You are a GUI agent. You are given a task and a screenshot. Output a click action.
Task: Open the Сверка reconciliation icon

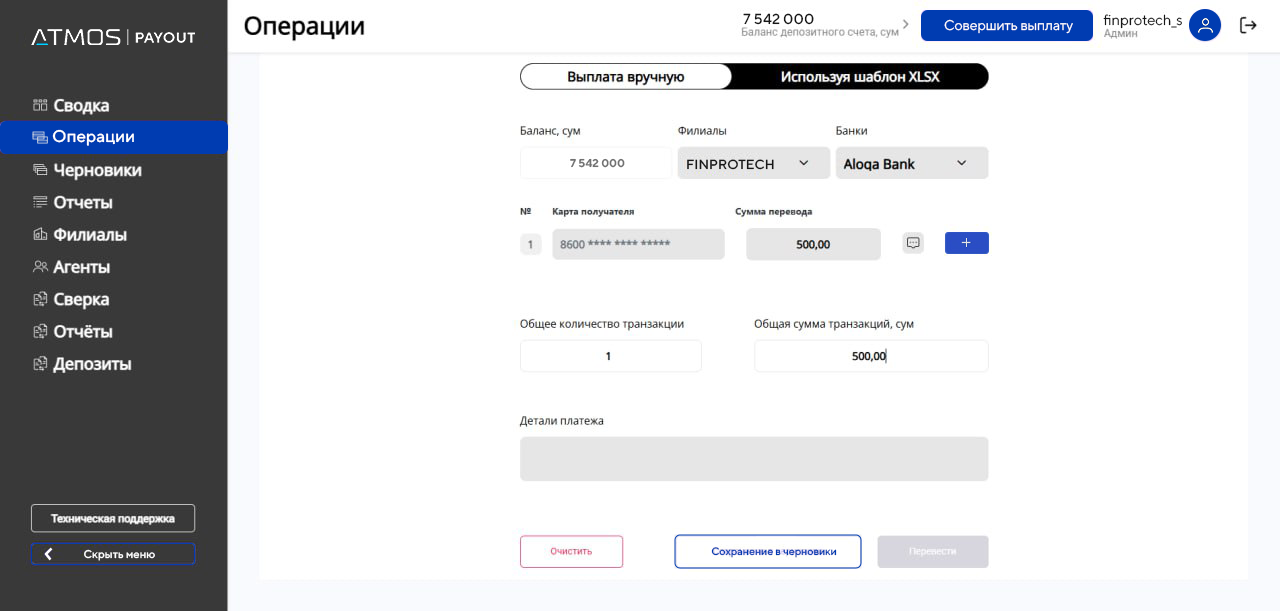pos(40,299)
